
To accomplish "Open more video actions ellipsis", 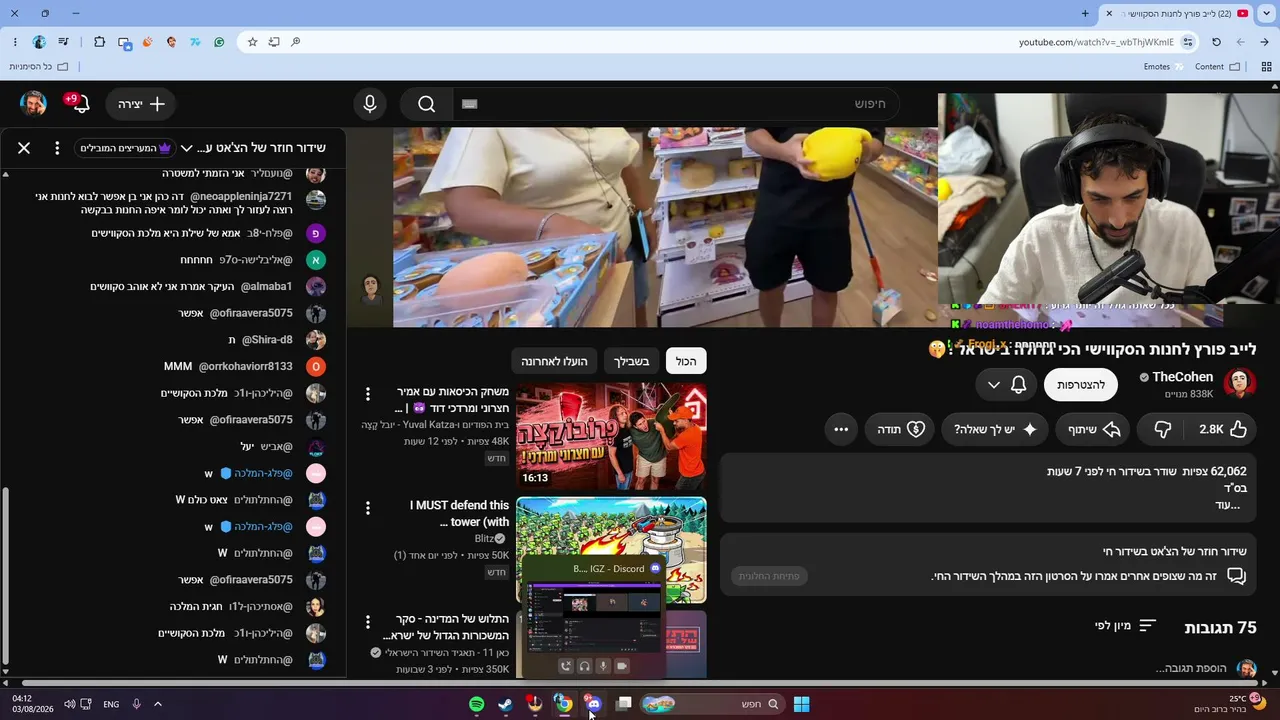I will 841,429.
